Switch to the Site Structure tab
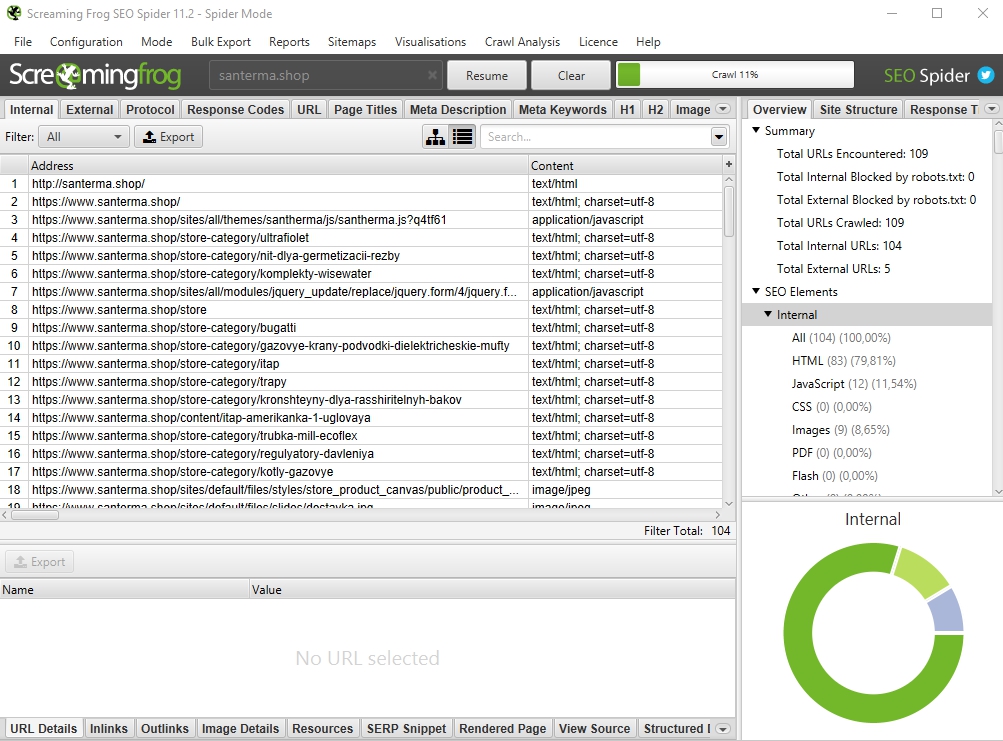 [858, 109]
